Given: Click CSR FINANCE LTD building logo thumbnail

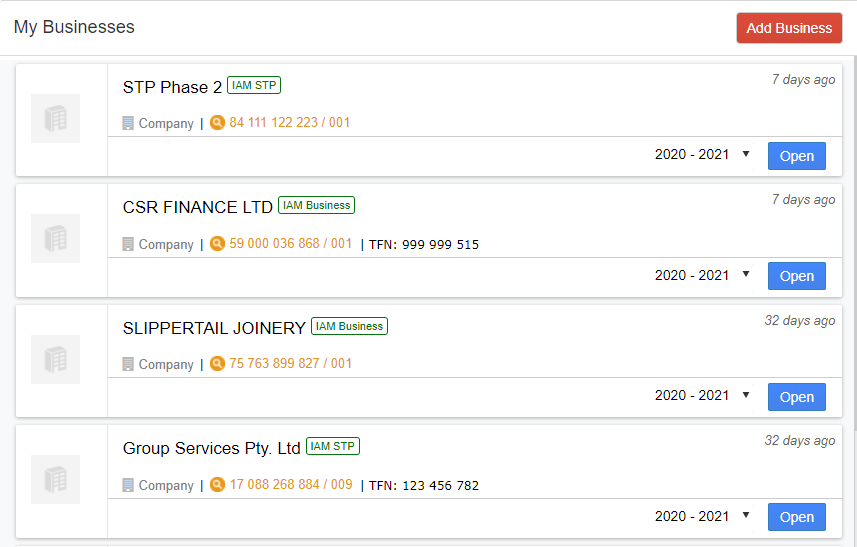Looking at the screenshot, I should tap(55, 239).
